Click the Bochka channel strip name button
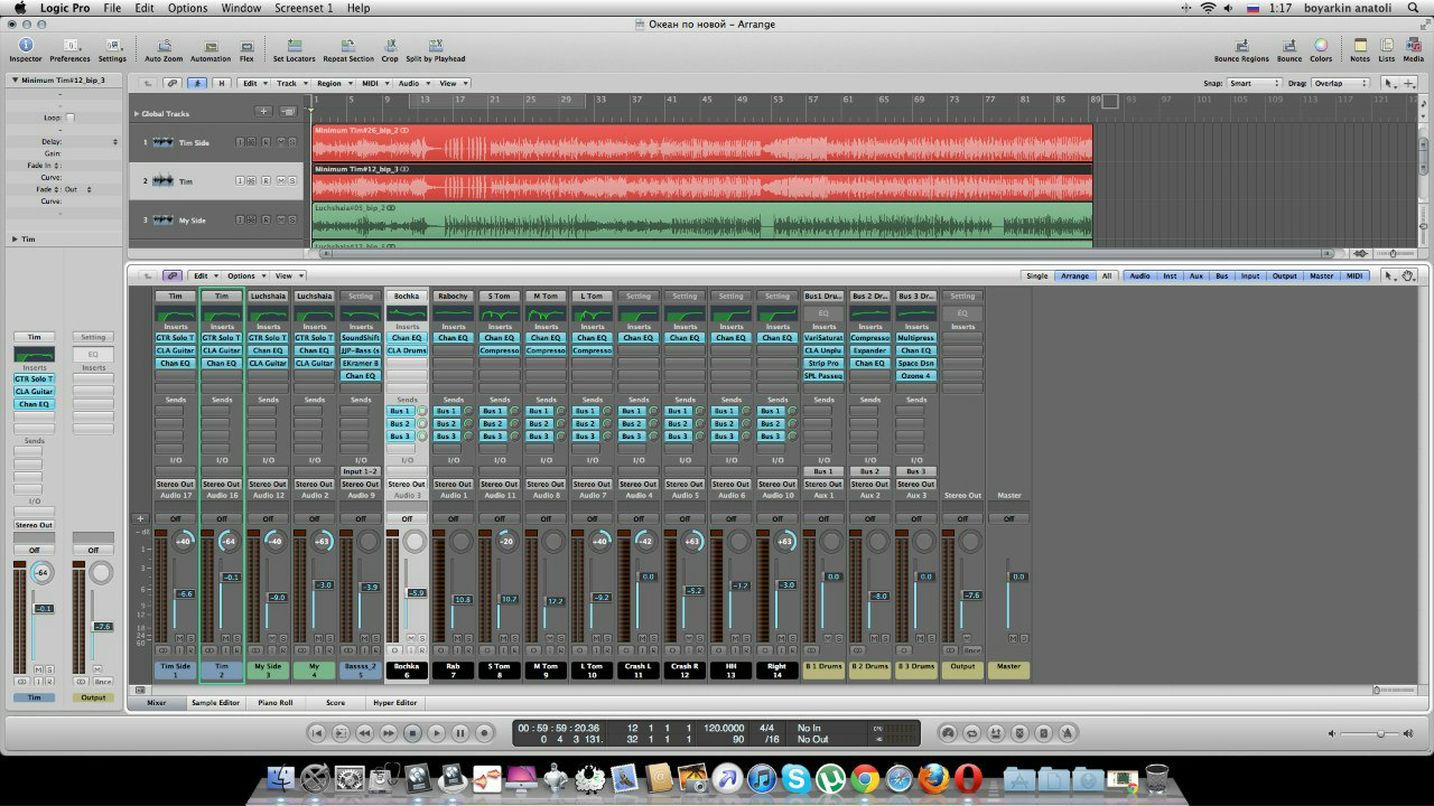The image size is (1434, 806). pyautogui.click(x=406, y=296)
